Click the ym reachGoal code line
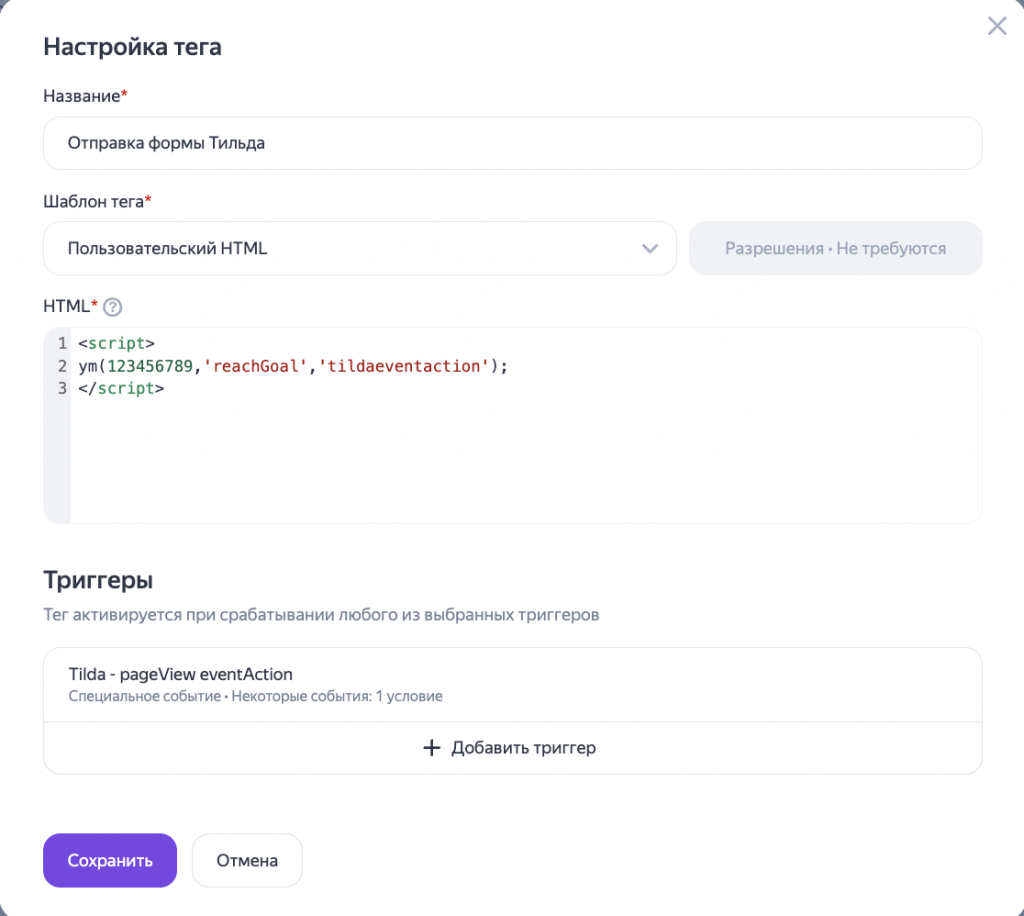Screen dimensions: 1024x916 (x=293, y=366)
